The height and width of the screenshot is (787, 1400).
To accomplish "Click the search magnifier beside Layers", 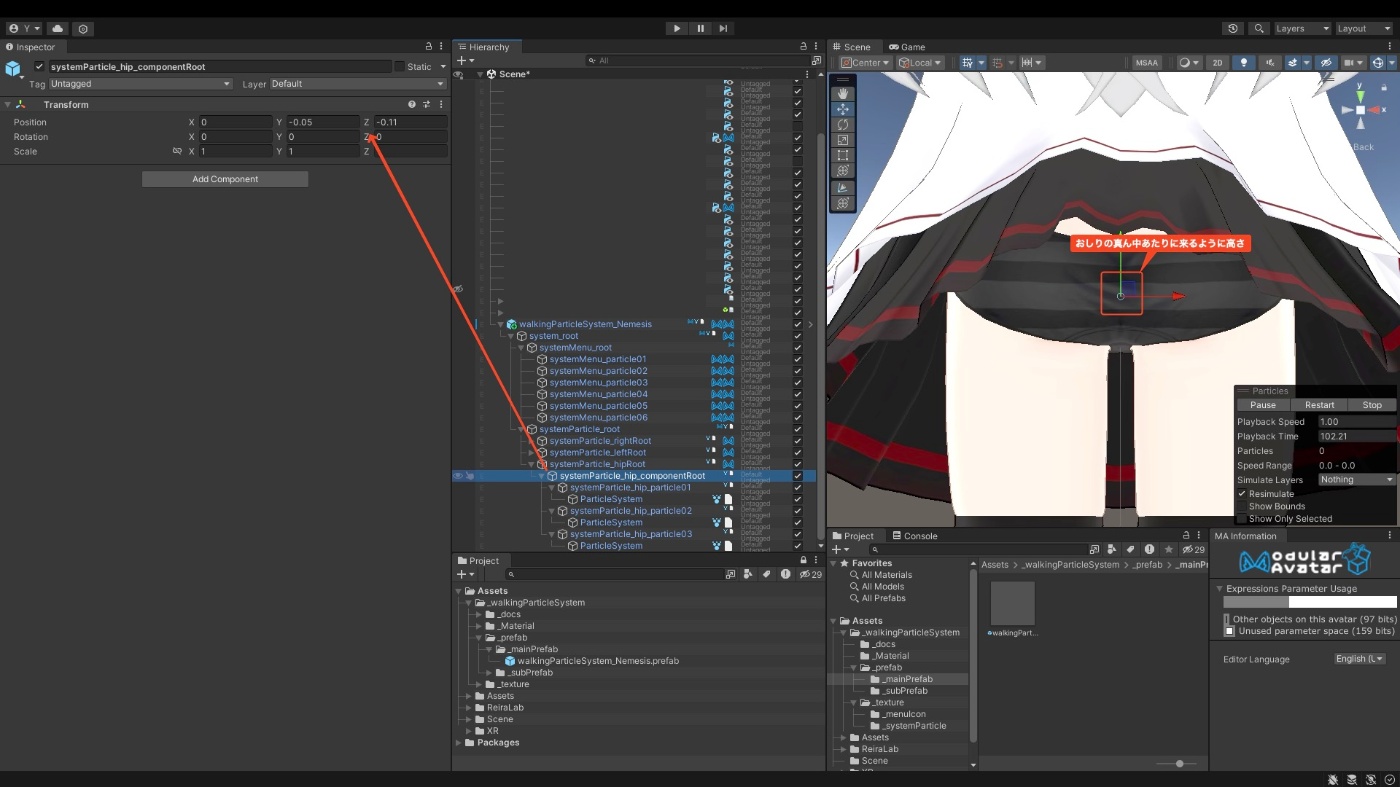I will pyautogui.click(x=1259, y=29).
